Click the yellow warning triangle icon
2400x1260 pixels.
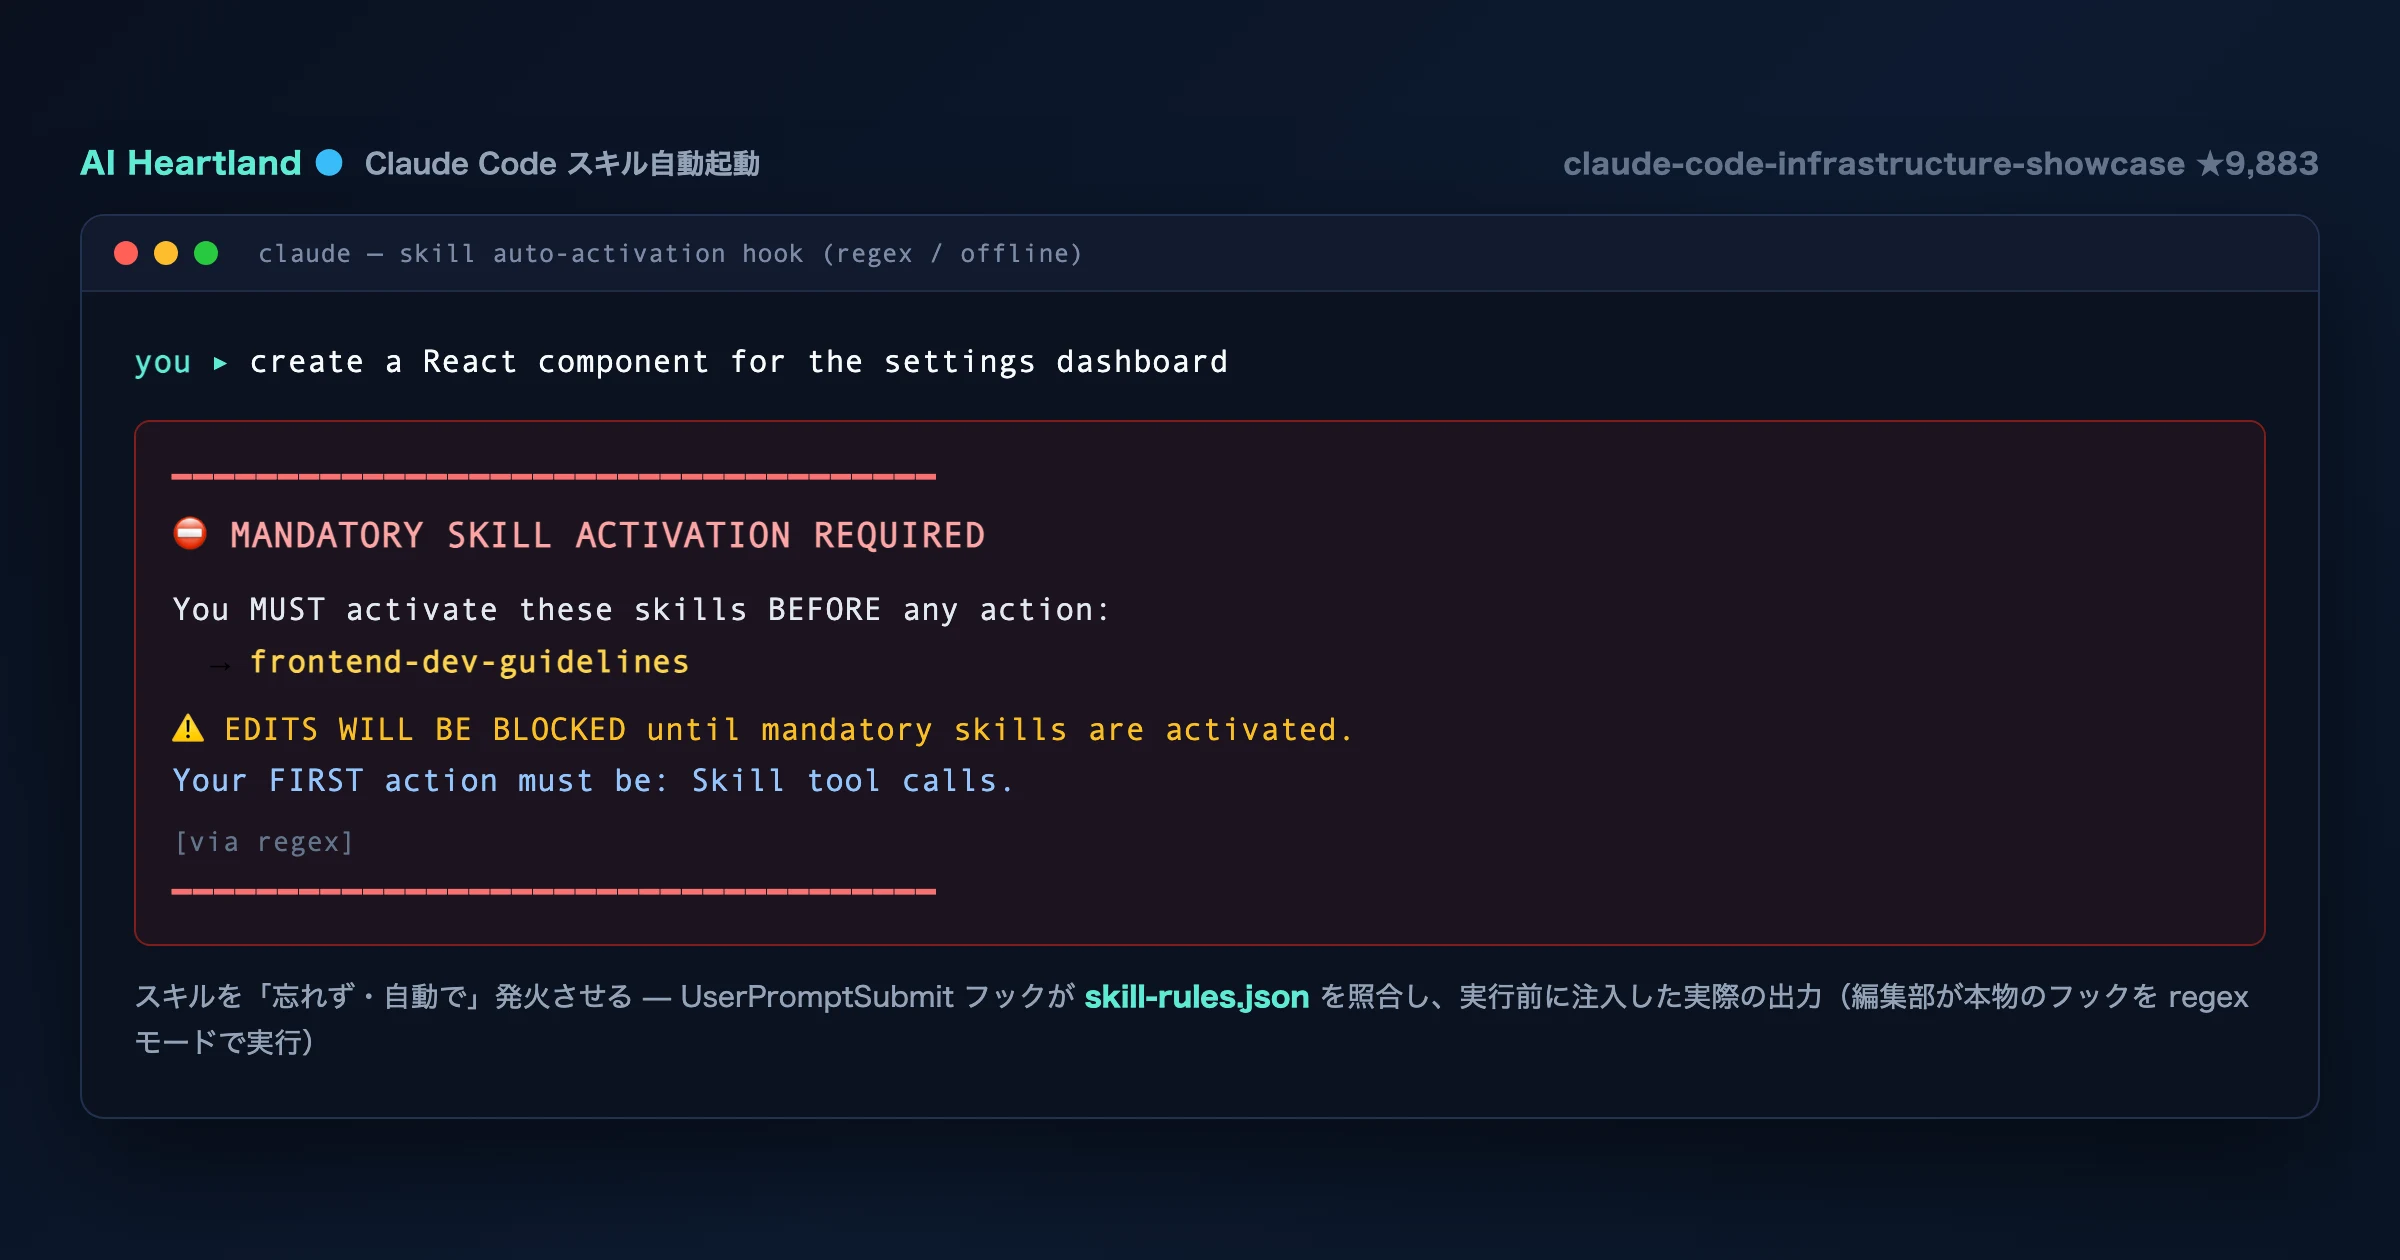coord(188,728)
